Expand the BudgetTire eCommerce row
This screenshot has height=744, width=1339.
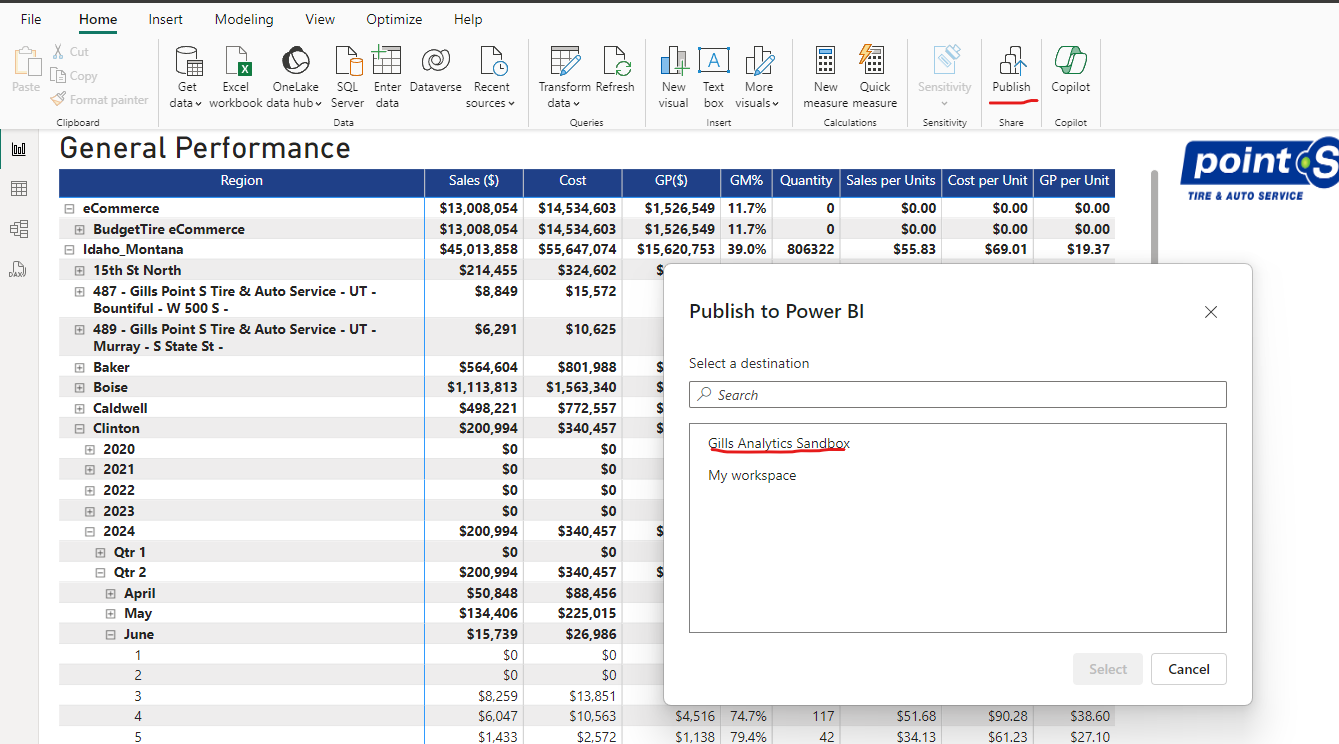point(80,230)
